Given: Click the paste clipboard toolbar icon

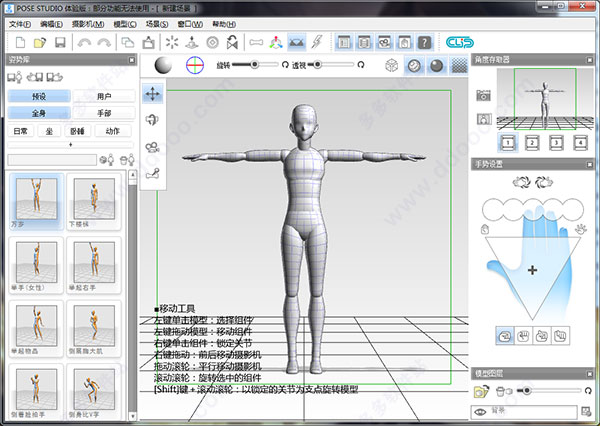Looking at the screenshot, I should [148, 42].
